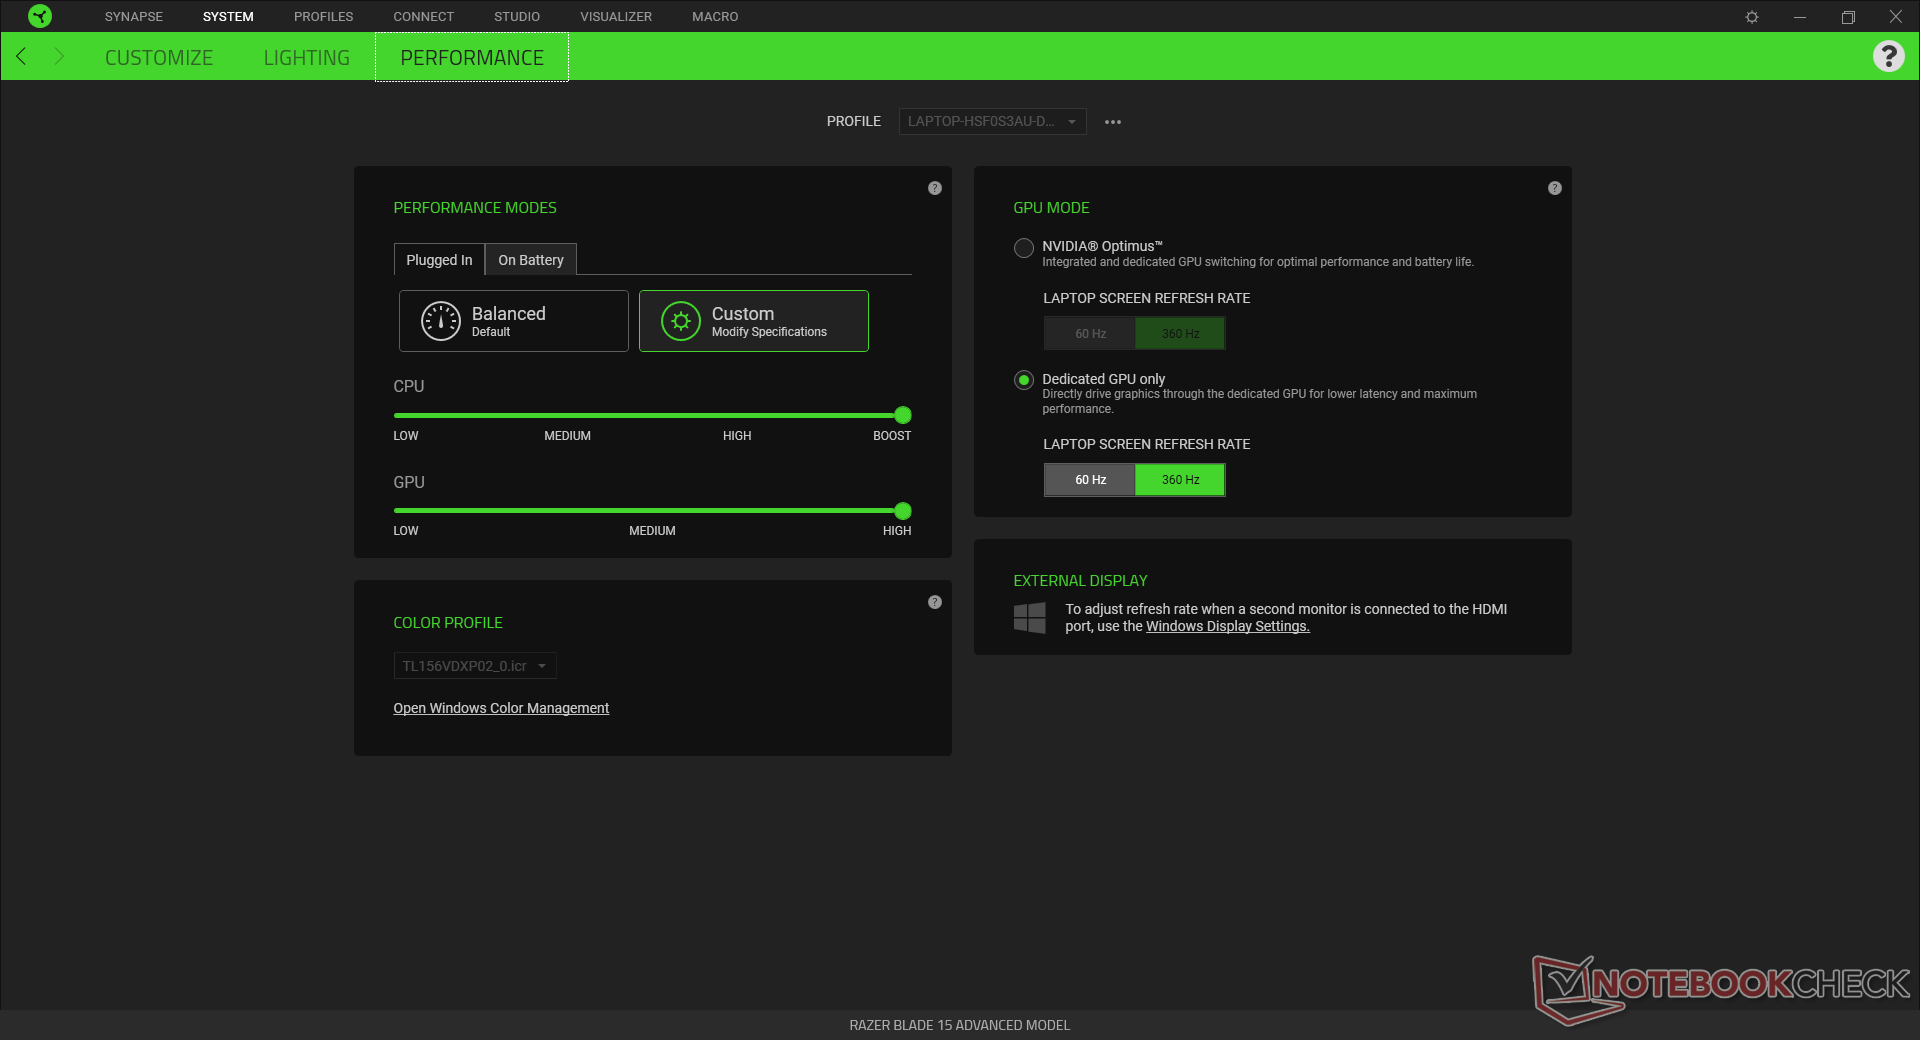
Task: Select the PERFORMANCE tab
Action: click(472, 58)
